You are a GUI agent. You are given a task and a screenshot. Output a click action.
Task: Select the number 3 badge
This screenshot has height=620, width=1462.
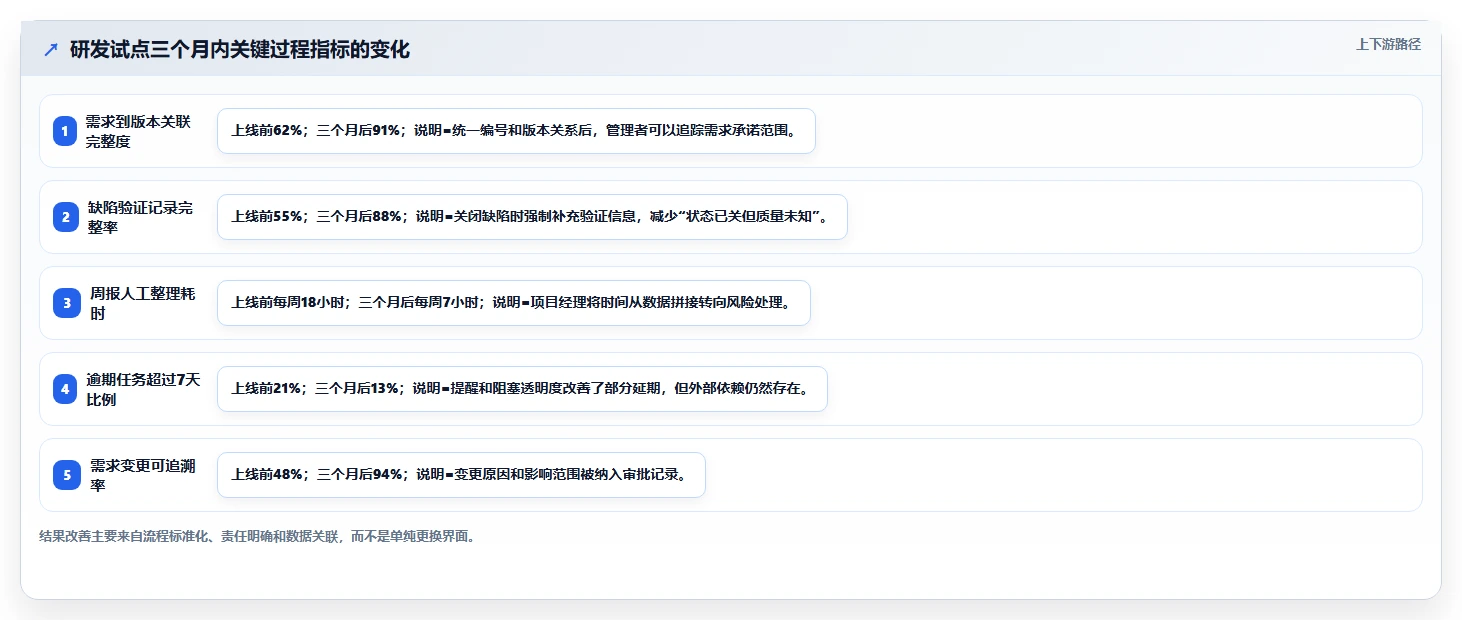point(66,303)
